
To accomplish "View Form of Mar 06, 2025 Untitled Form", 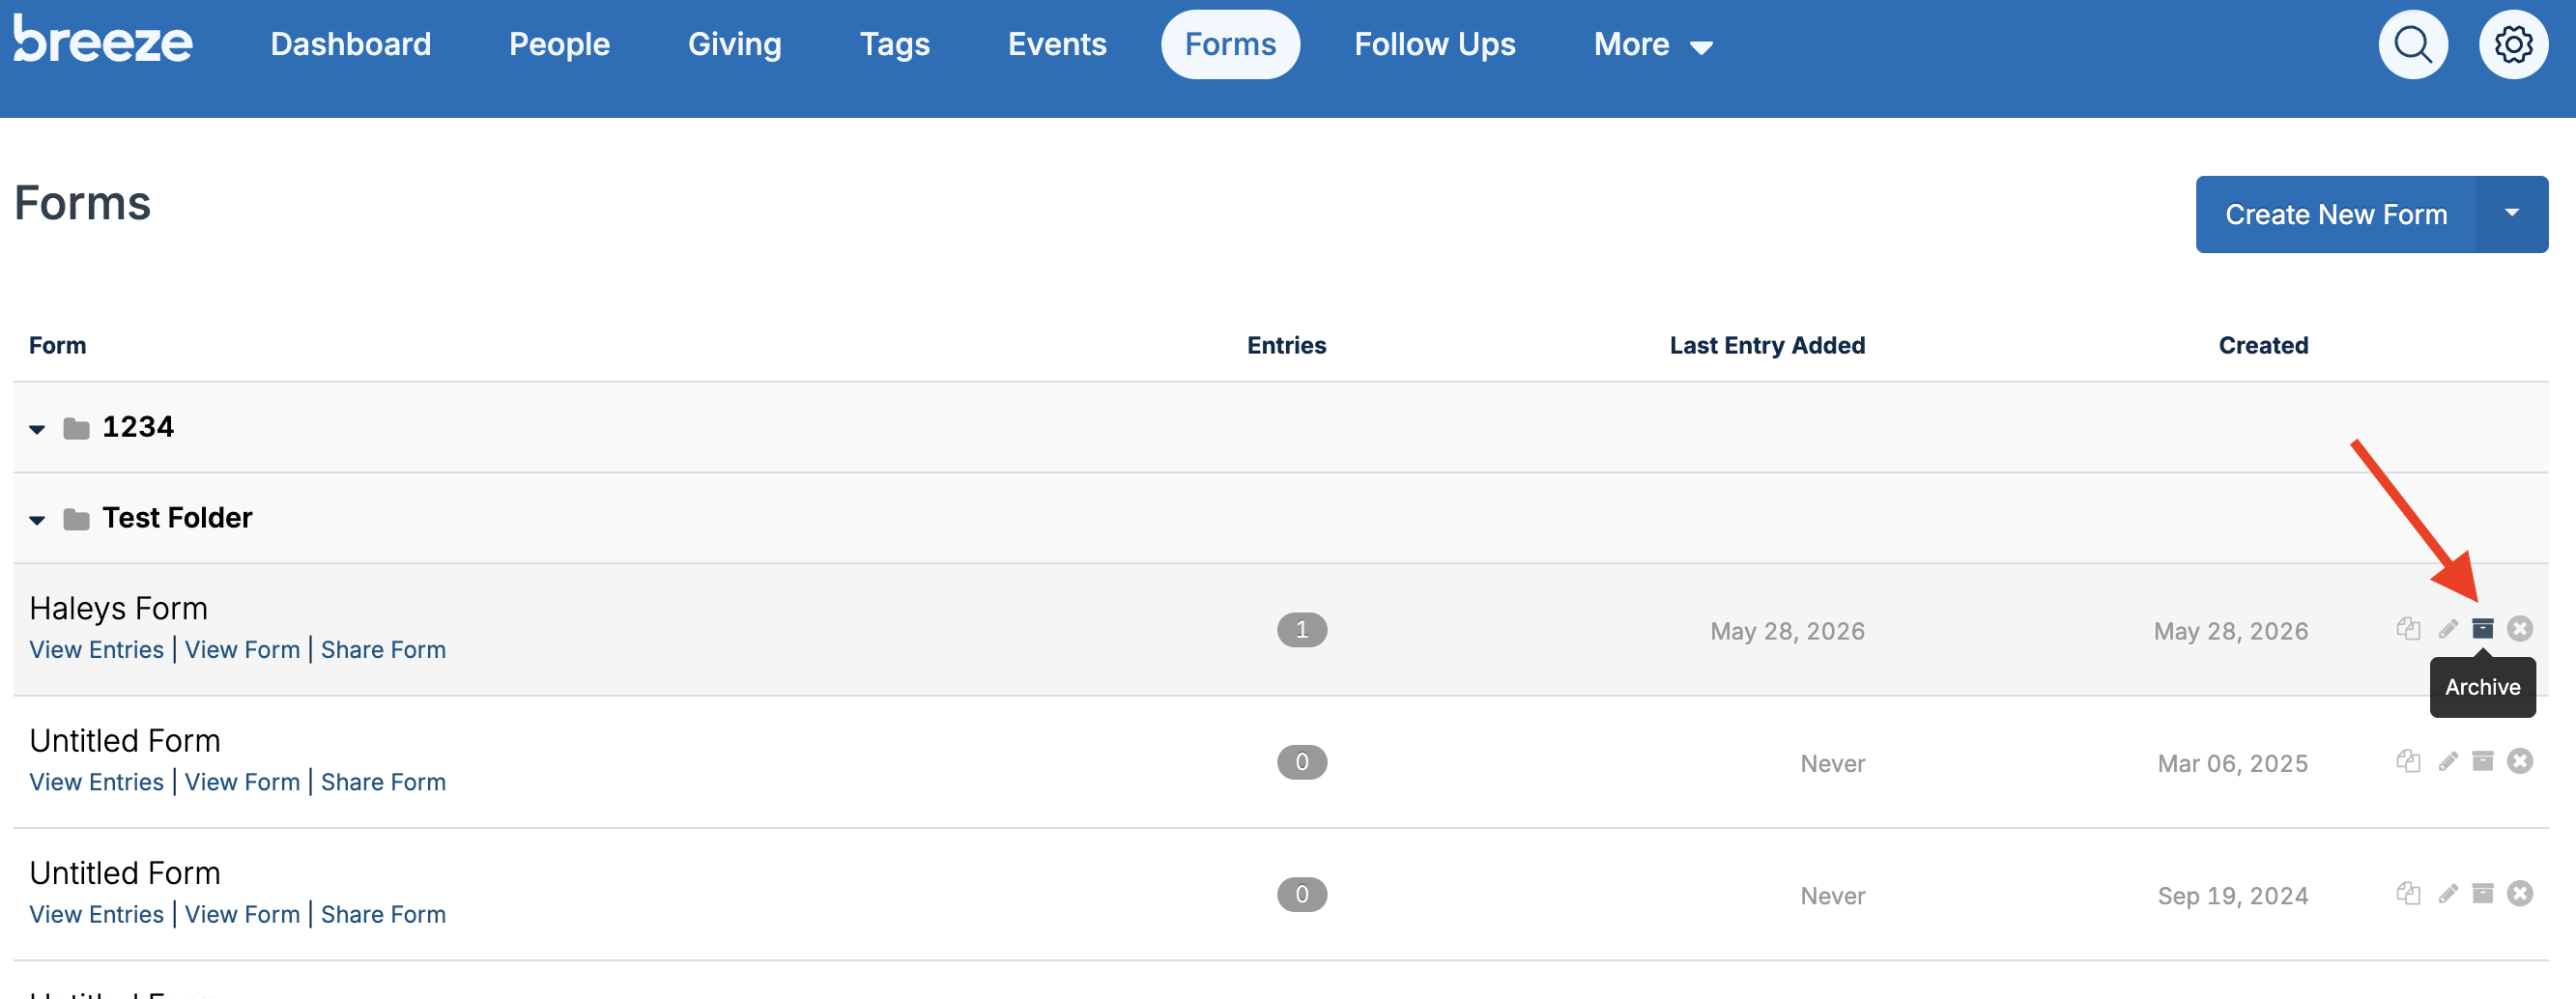I will coord(242,783).
